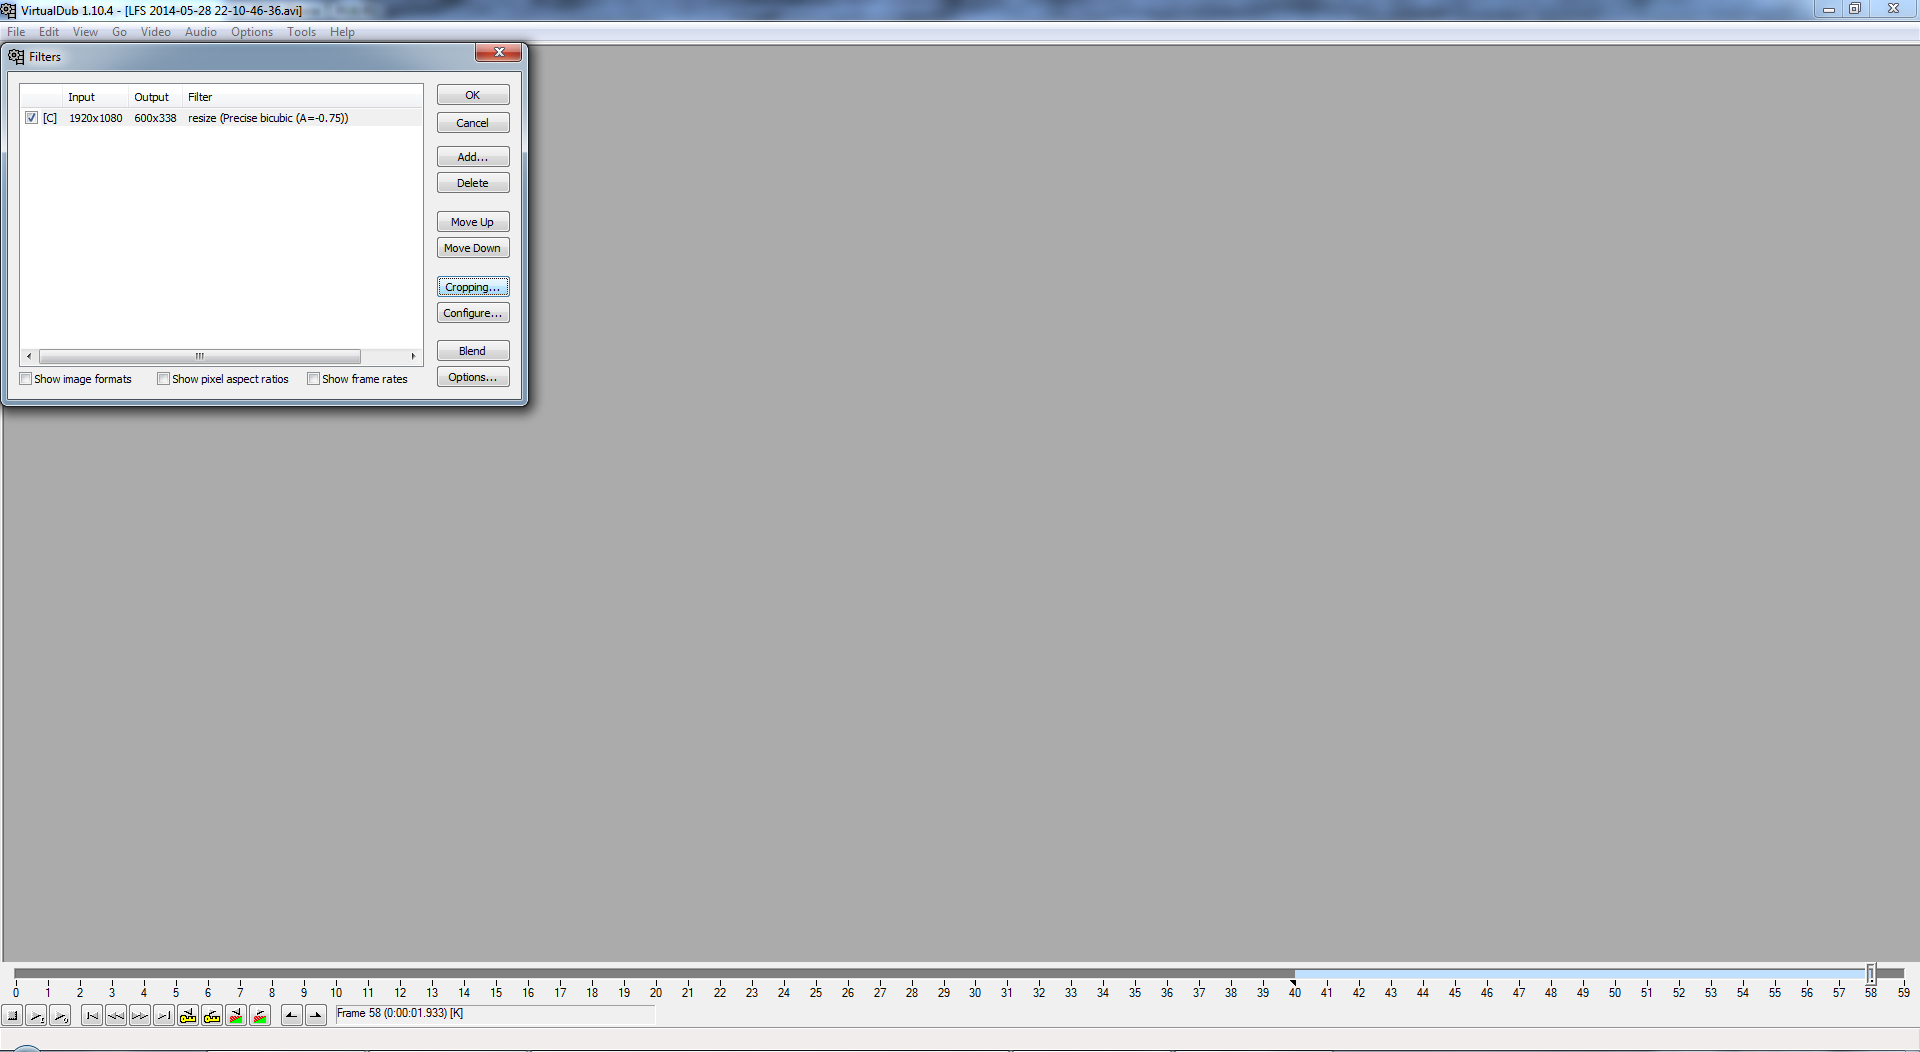Viewport: 1920px width, 1052px height.
Task: Click the previous scene button
Action: (x=236, y=1016)
